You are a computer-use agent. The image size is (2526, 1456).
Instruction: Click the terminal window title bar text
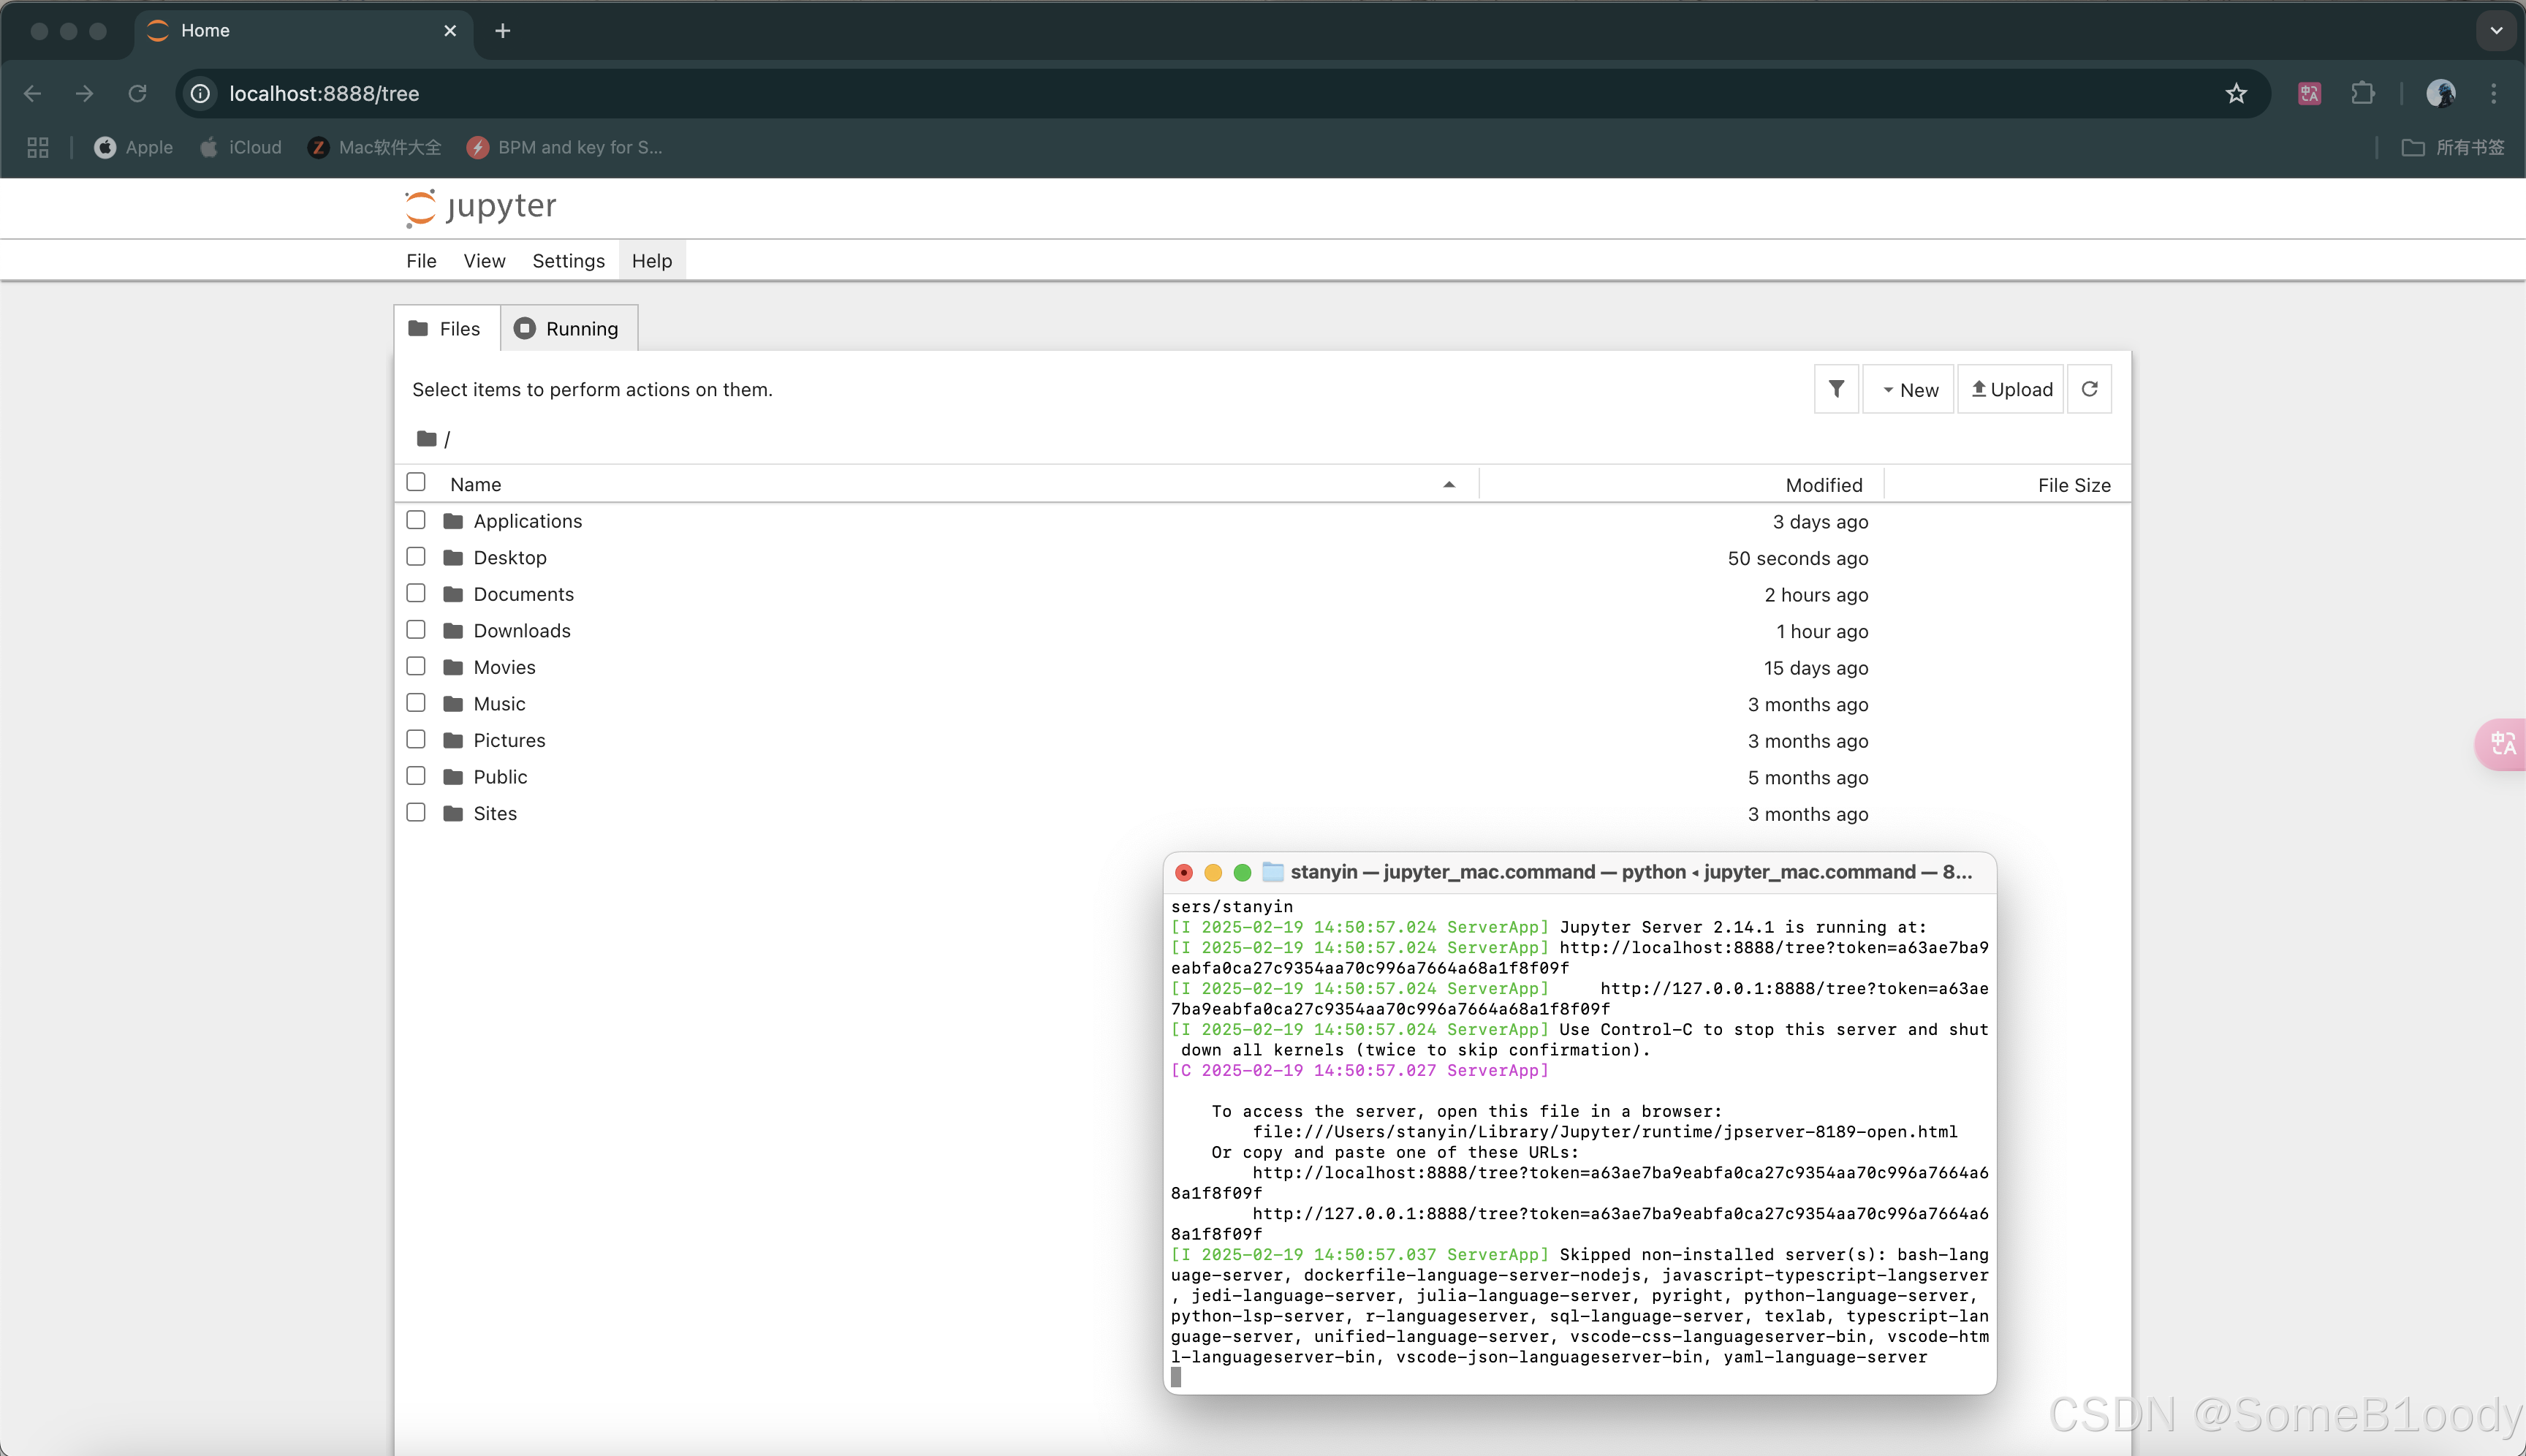point(1631,872)
